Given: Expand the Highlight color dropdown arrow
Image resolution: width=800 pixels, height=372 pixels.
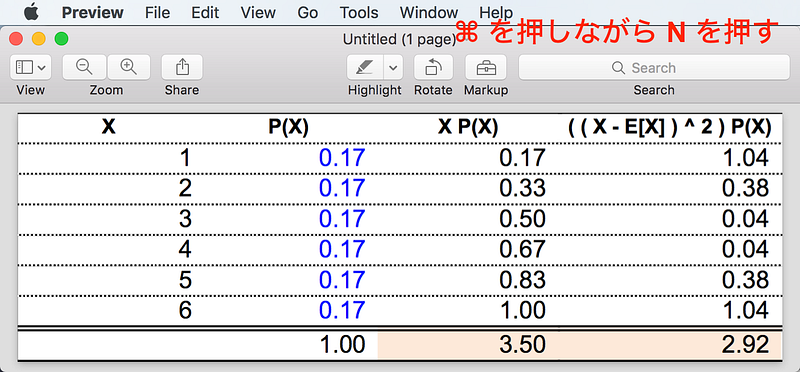Looking at the screenshot, I should pos(393,67).
